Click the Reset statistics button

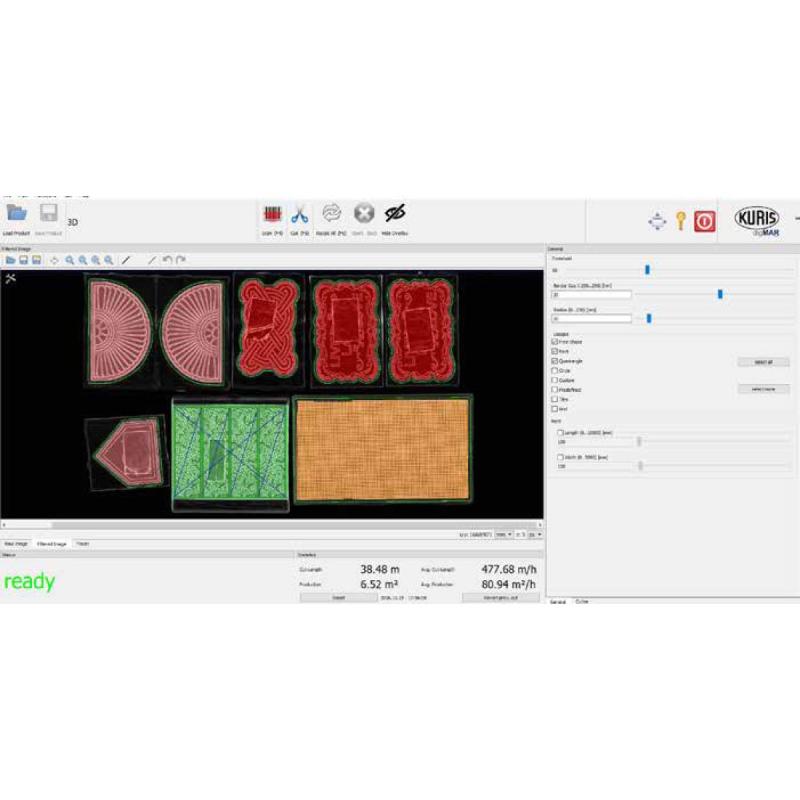click(338, 597)
